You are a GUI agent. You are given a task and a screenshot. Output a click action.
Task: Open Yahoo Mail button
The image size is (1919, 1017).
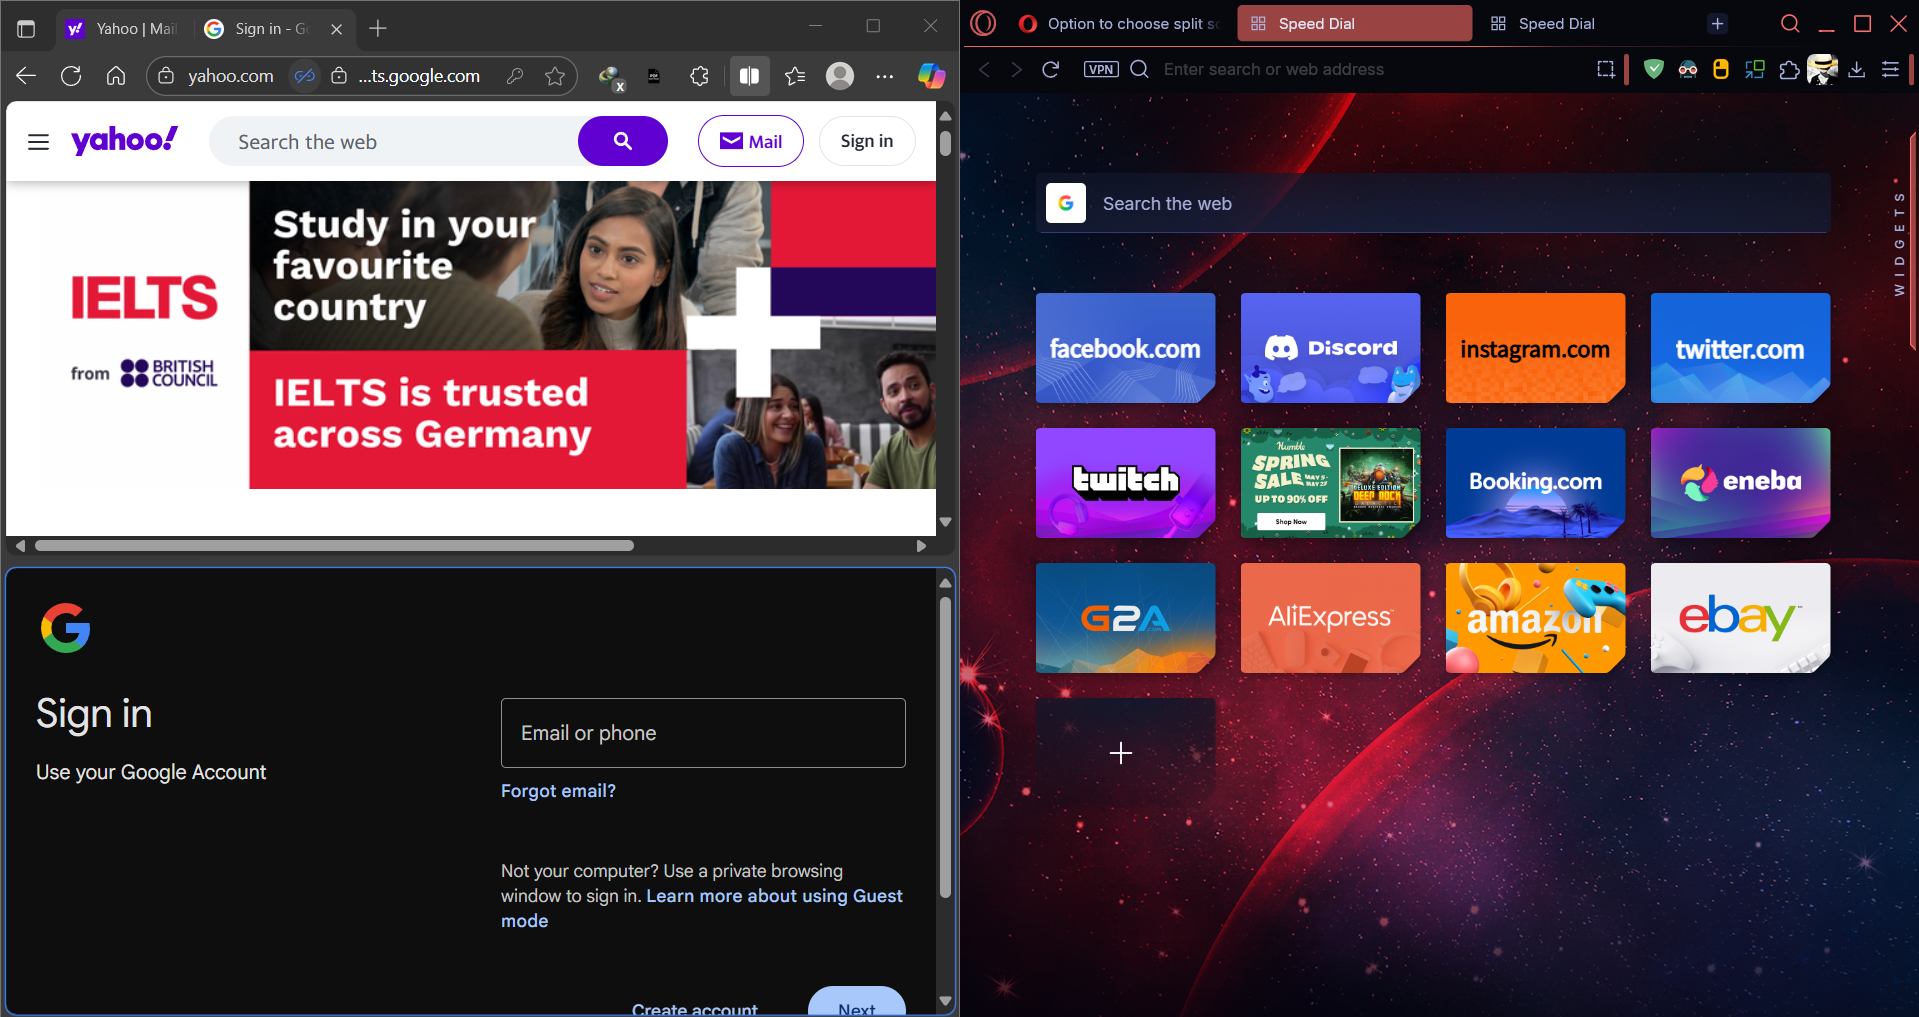[x=751, y=141]
